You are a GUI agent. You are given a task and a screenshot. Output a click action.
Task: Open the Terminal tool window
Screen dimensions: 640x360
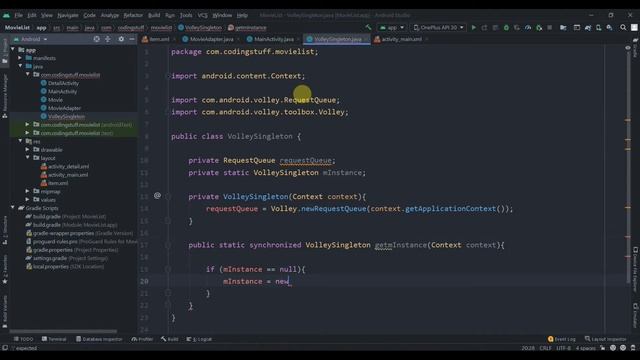54,339
